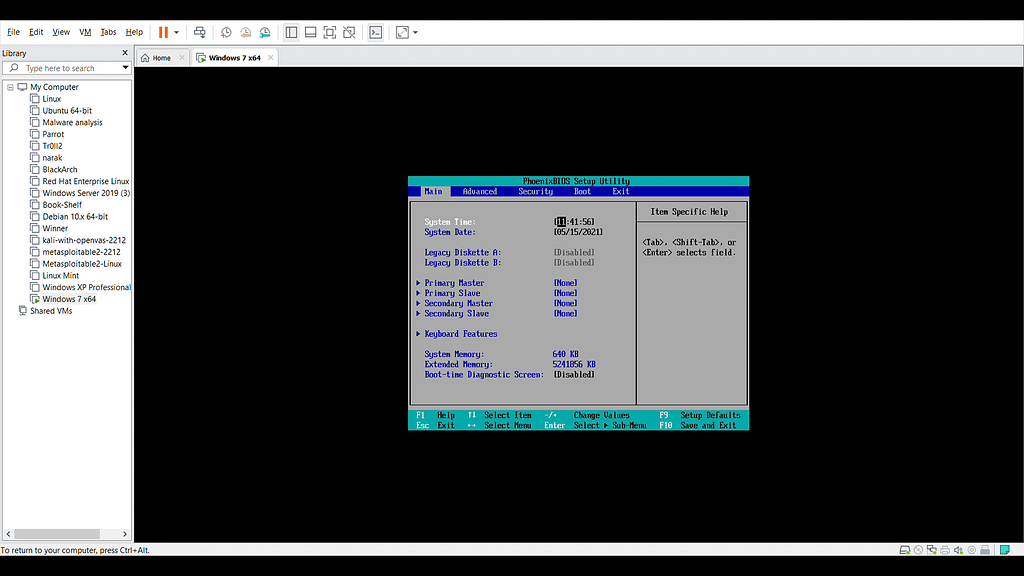Viewport: 1024px width, 576px height.
Task: Click the System Date value 05/15/2021
Action: tap(579, 232)
